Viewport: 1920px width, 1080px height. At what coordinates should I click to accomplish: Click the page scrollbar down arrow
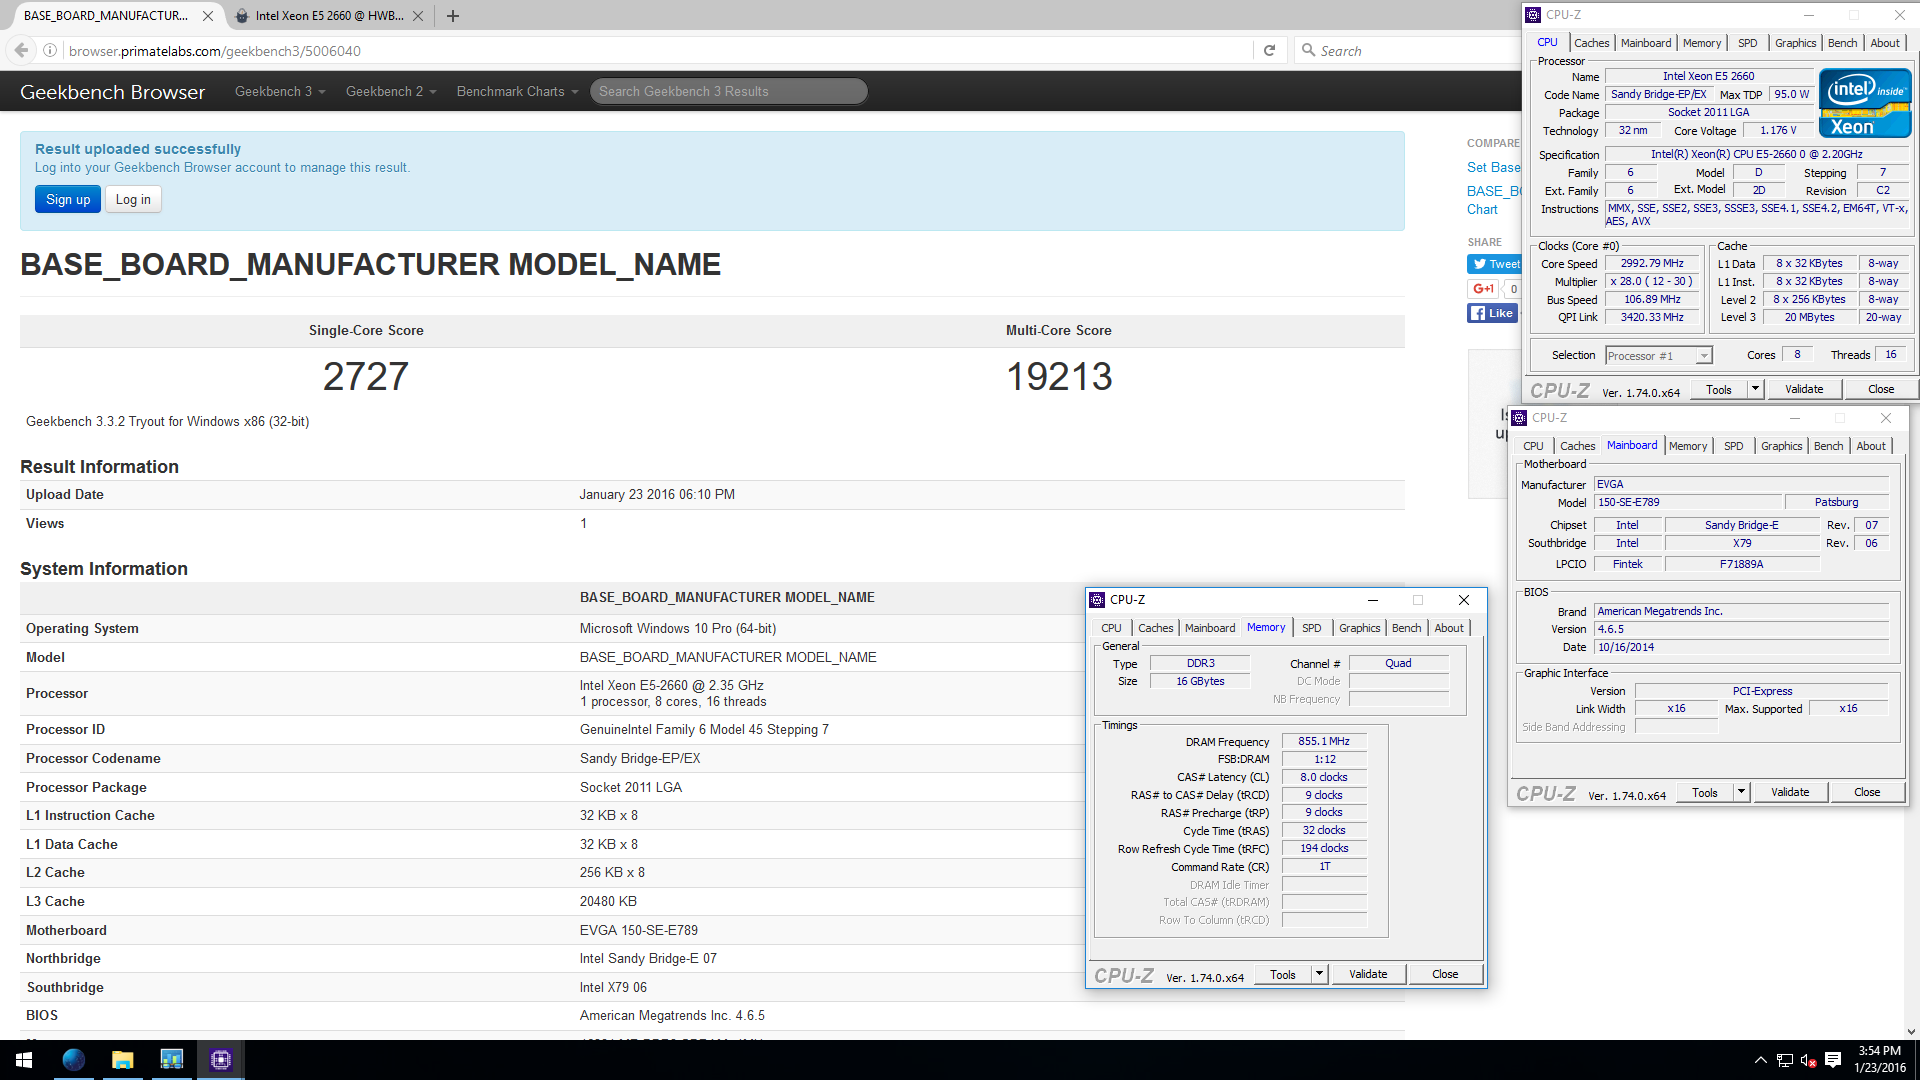(1911, 1031)
